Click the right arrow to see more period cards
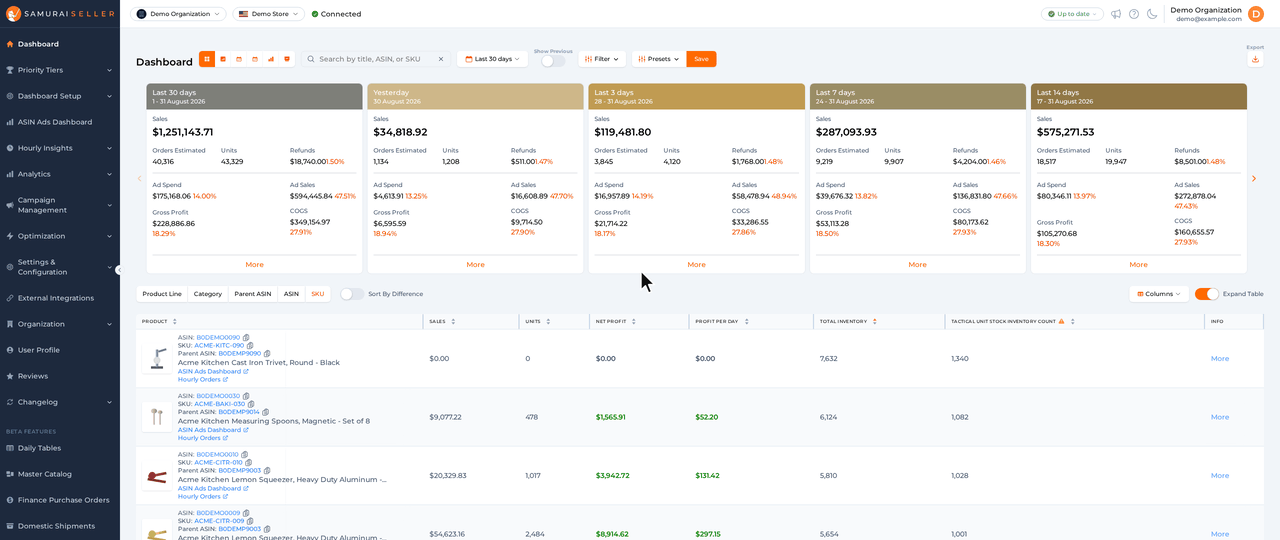This screenshot has width=1280, height=540. 1254,178
